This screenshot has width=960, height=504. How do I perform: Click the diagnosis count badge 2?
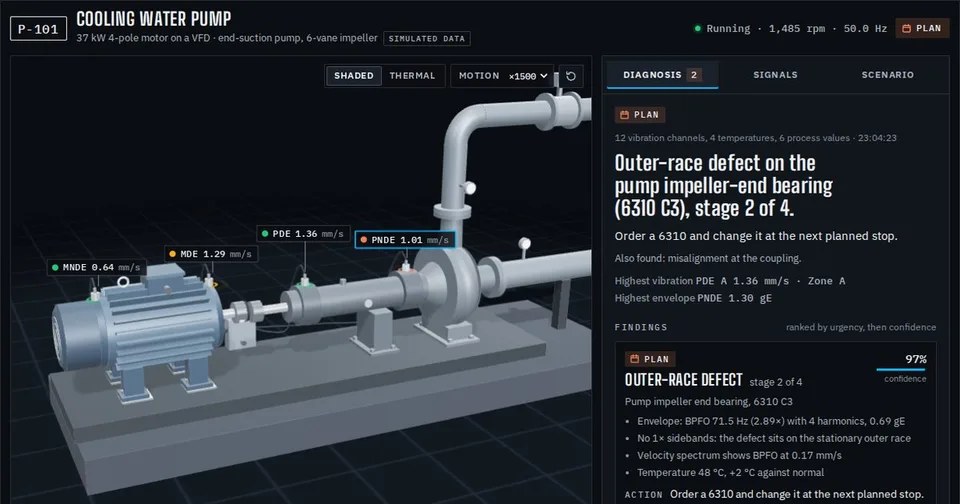694,75
